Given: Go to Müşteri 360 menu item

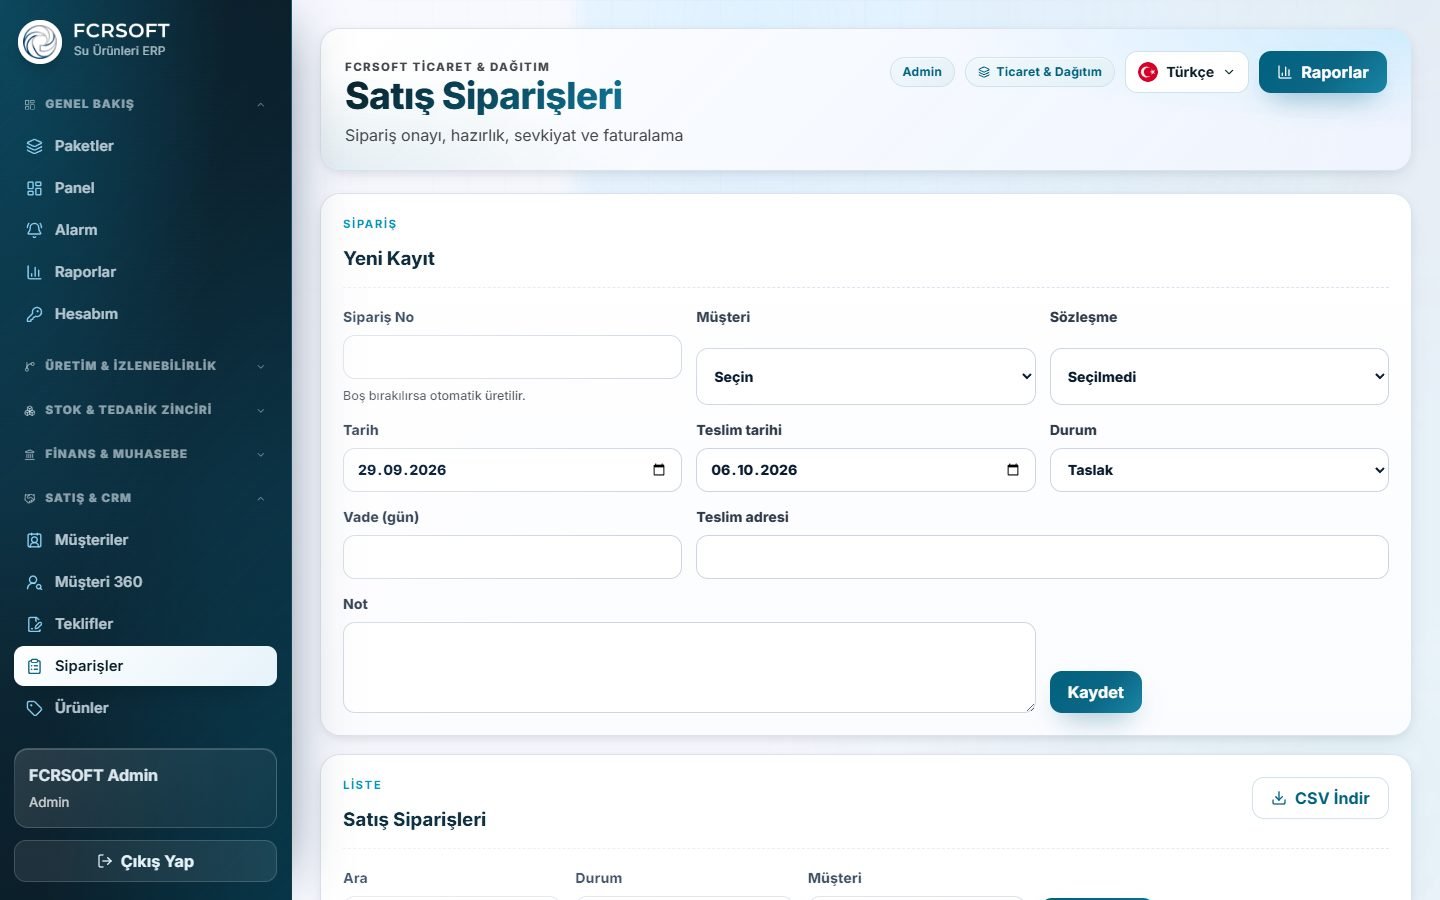Looking at the screenshot, I should [x=146, y=582].
